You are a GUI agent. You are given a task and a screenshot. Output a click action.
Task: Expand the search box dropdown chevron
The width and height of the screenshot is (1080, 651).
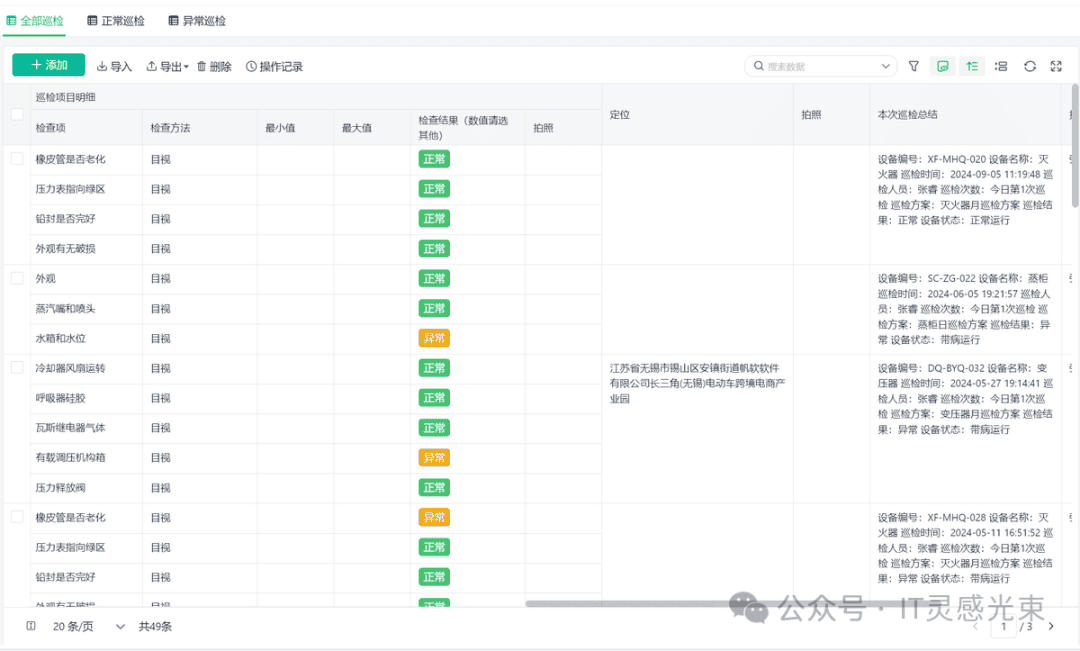click(x=886, y=66)
